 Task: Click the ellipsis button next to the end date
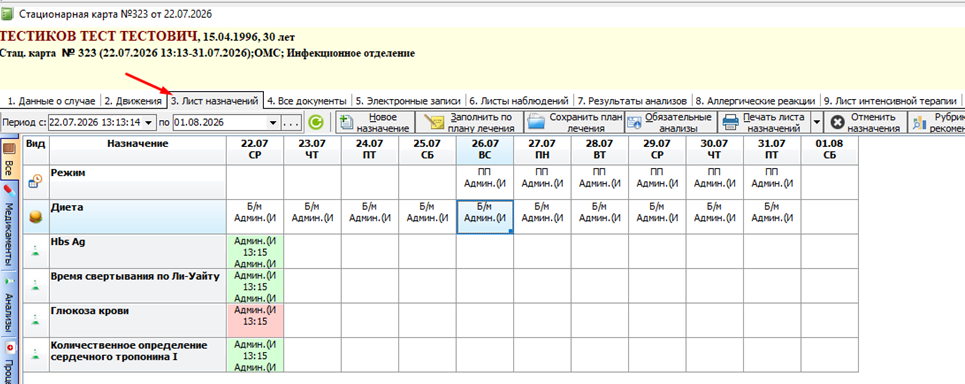pyautogui.click(x=291, y=123)
